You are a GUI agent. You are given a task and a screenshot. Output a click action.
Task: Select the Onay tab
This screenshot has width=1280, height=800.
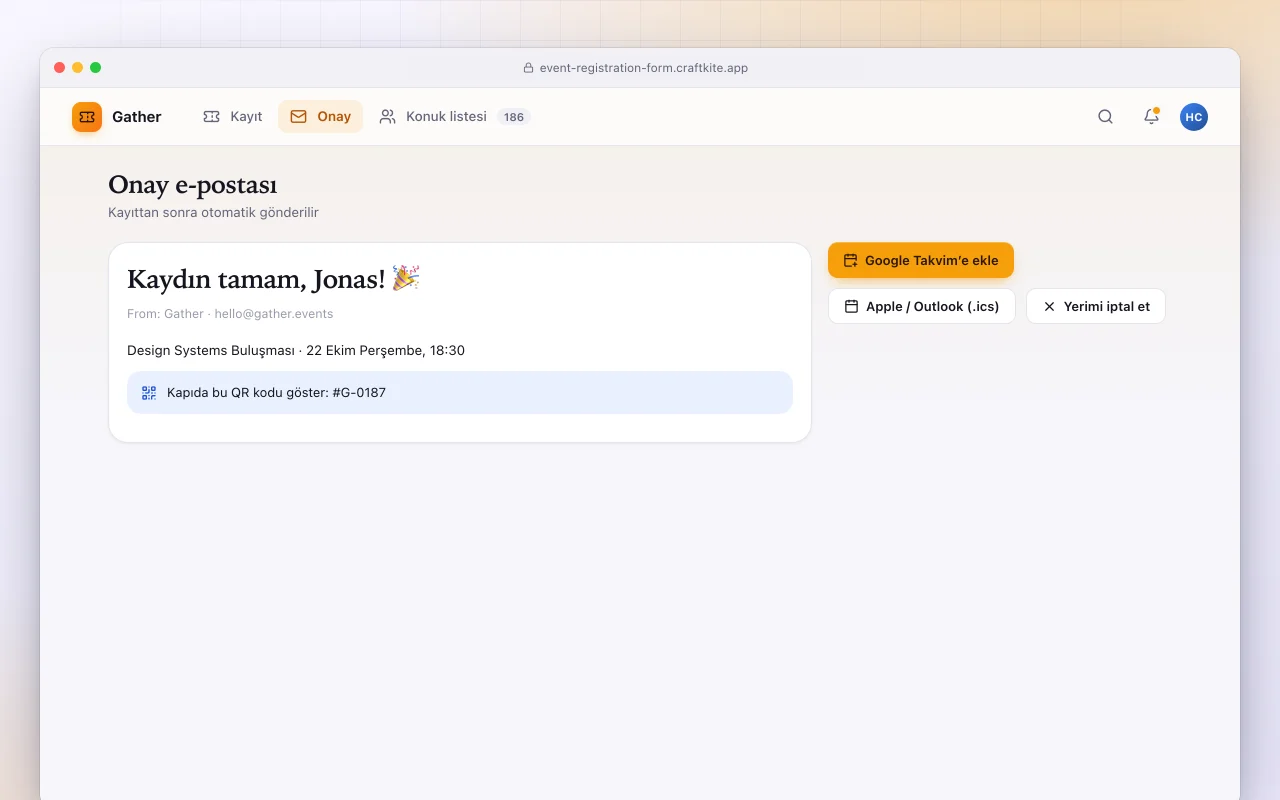(x=320, y=117)
